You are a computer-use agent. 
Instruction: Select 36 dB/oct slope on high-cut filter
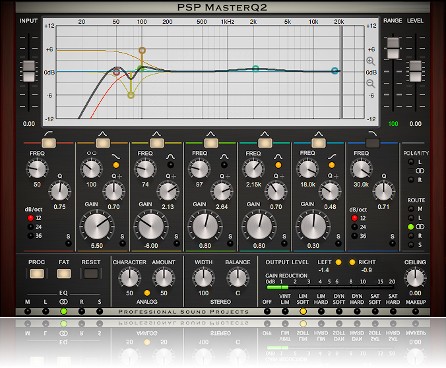coord(354,236)
